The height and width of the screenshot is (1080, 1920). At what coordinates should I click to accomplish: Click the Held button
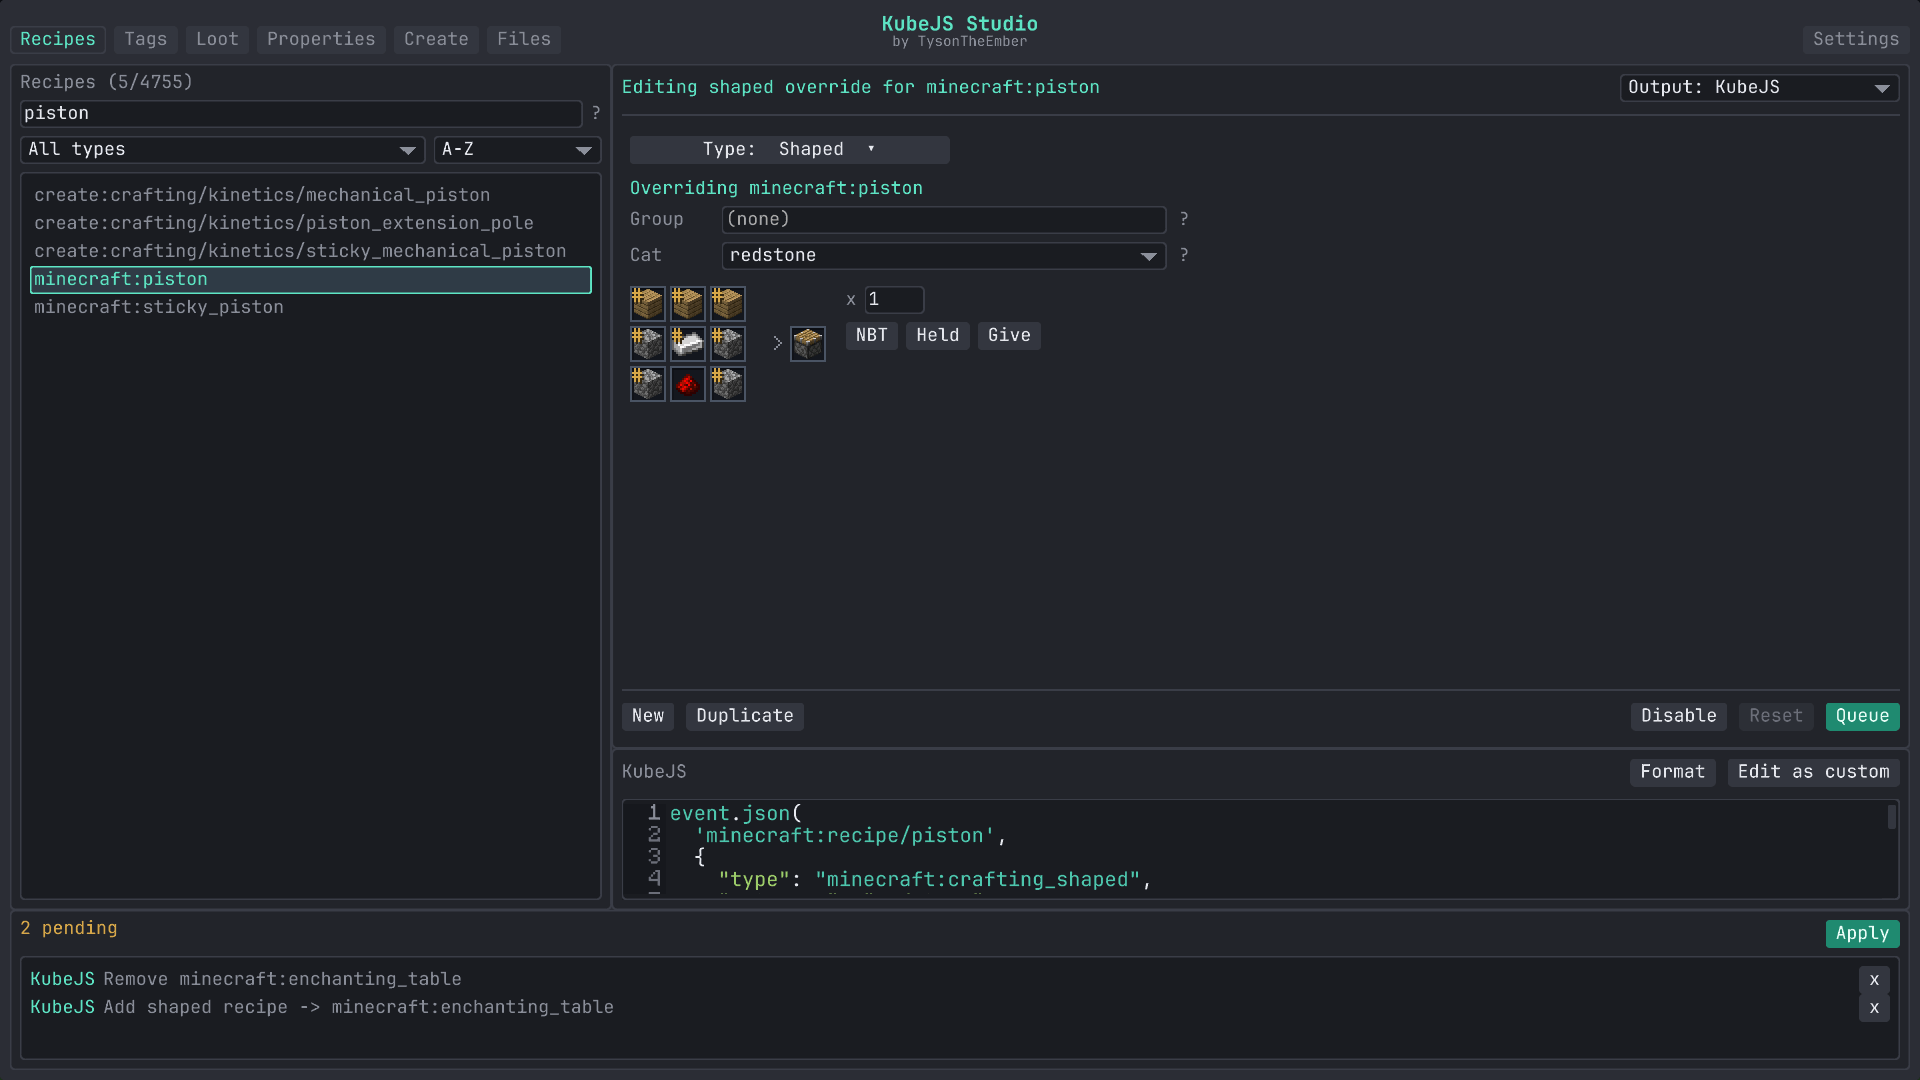click(x=938, y=336)
